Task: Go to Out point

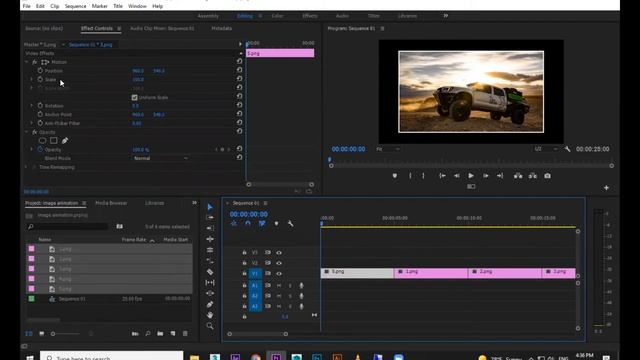Action: click(500, 176)
